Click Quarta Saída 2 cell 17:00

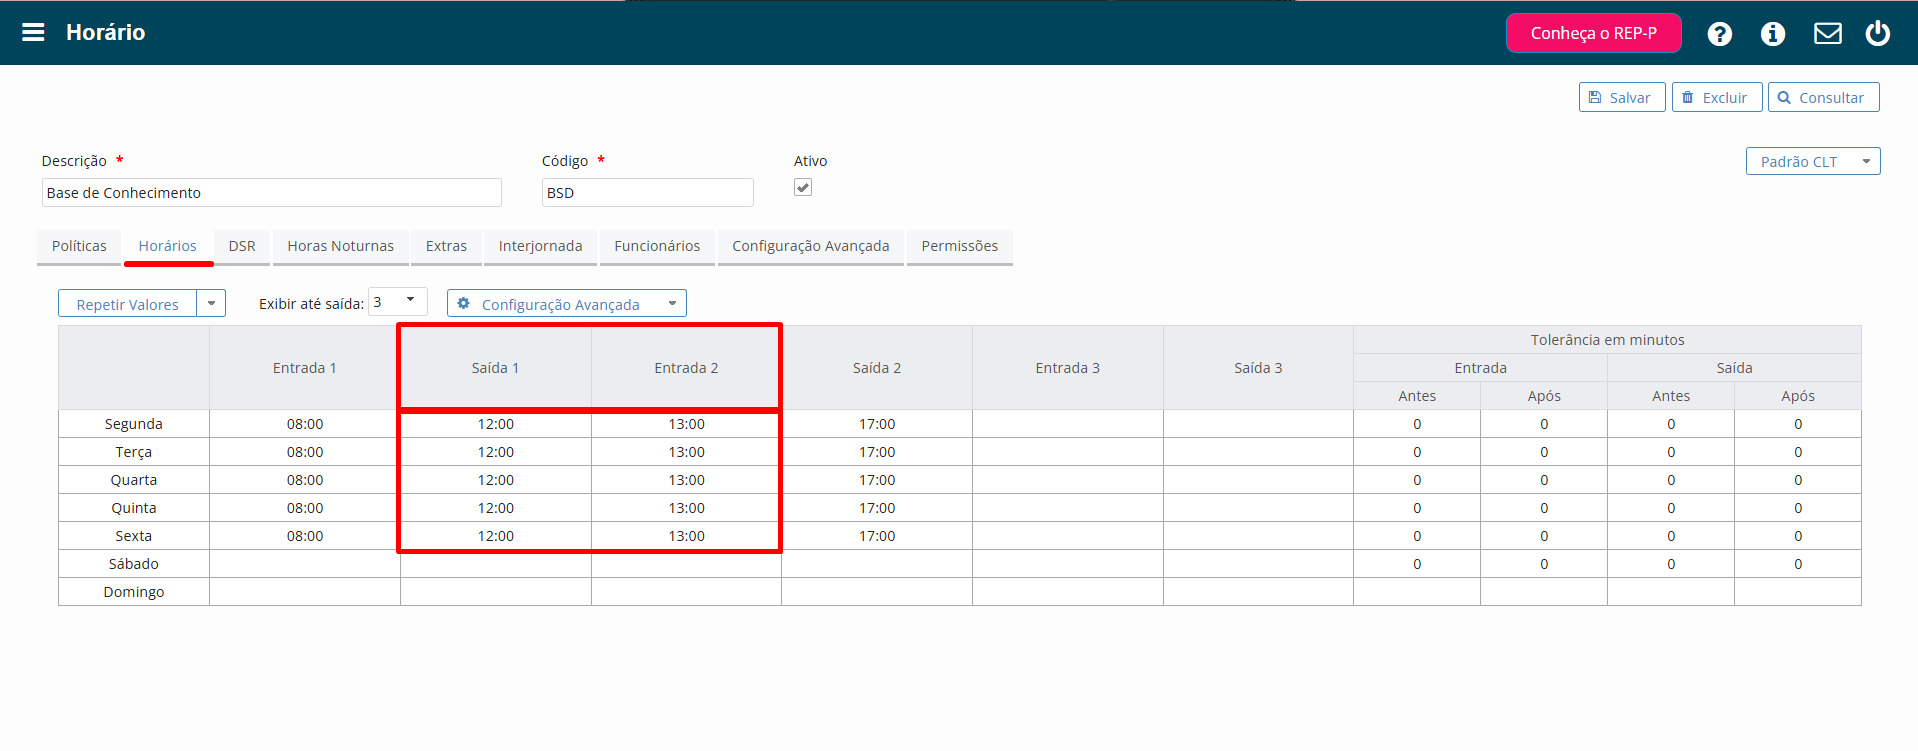pos(877,480)
